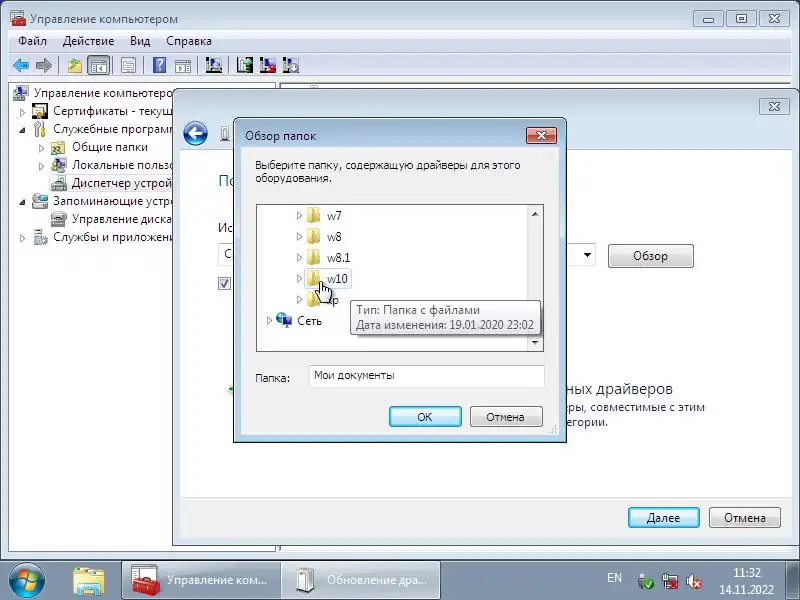
Task: Open Help via the question mark icon
Action: pyautogui.click(x=159, y=65)
